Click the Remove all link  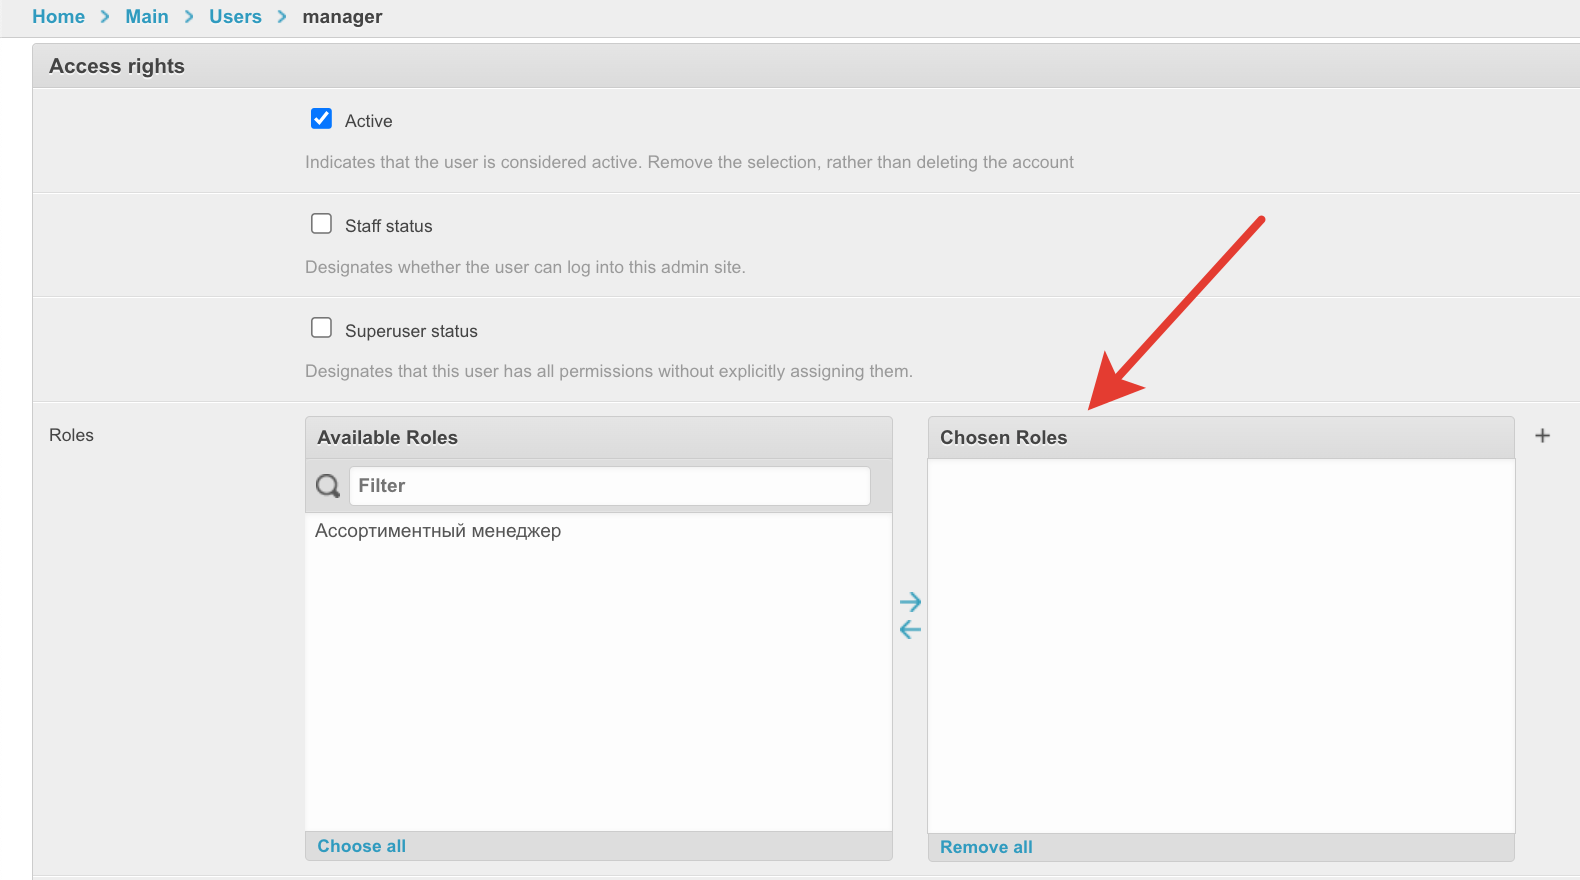986,847
